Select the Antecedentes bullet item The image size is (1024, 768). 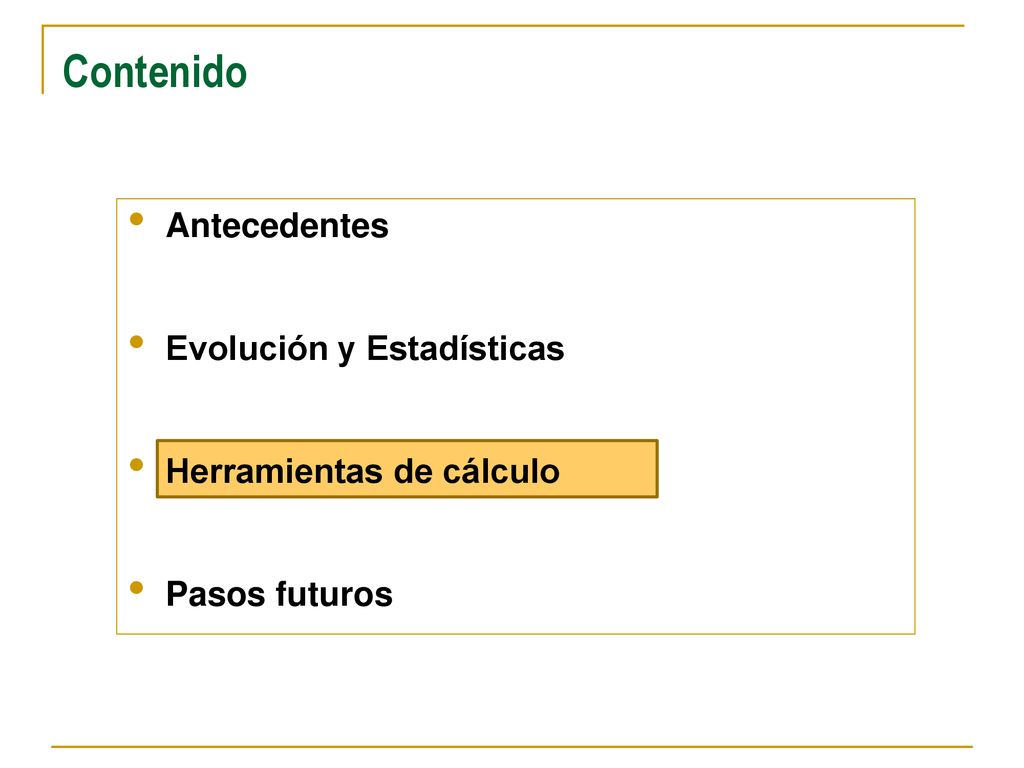point(277,226)
